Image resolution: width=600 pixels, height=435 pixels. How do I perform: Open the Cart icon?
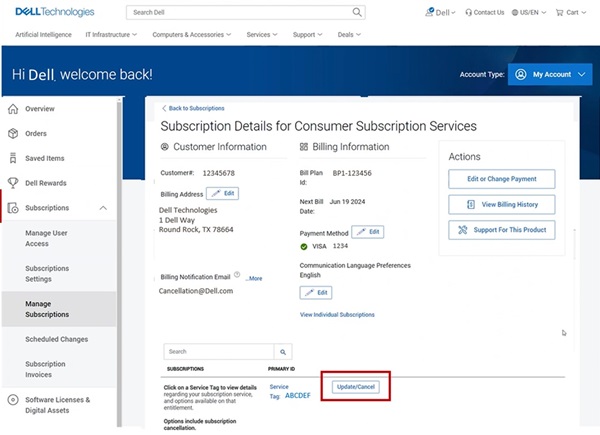tap(572, 13)
